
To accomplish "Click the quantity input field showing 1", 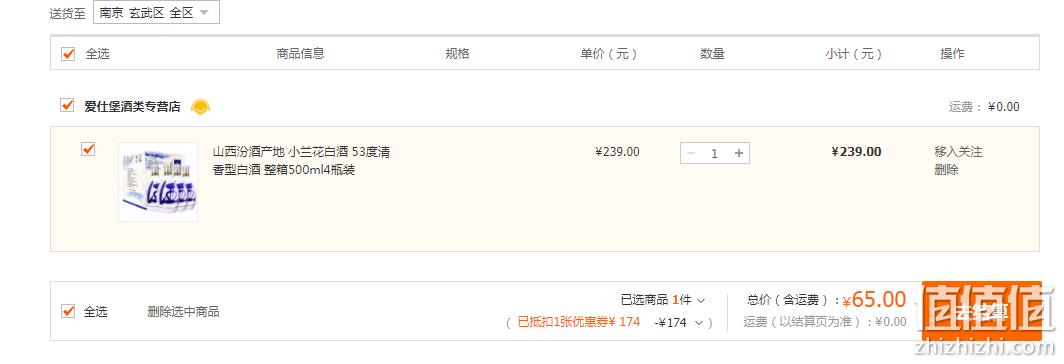I will [715, 153].
